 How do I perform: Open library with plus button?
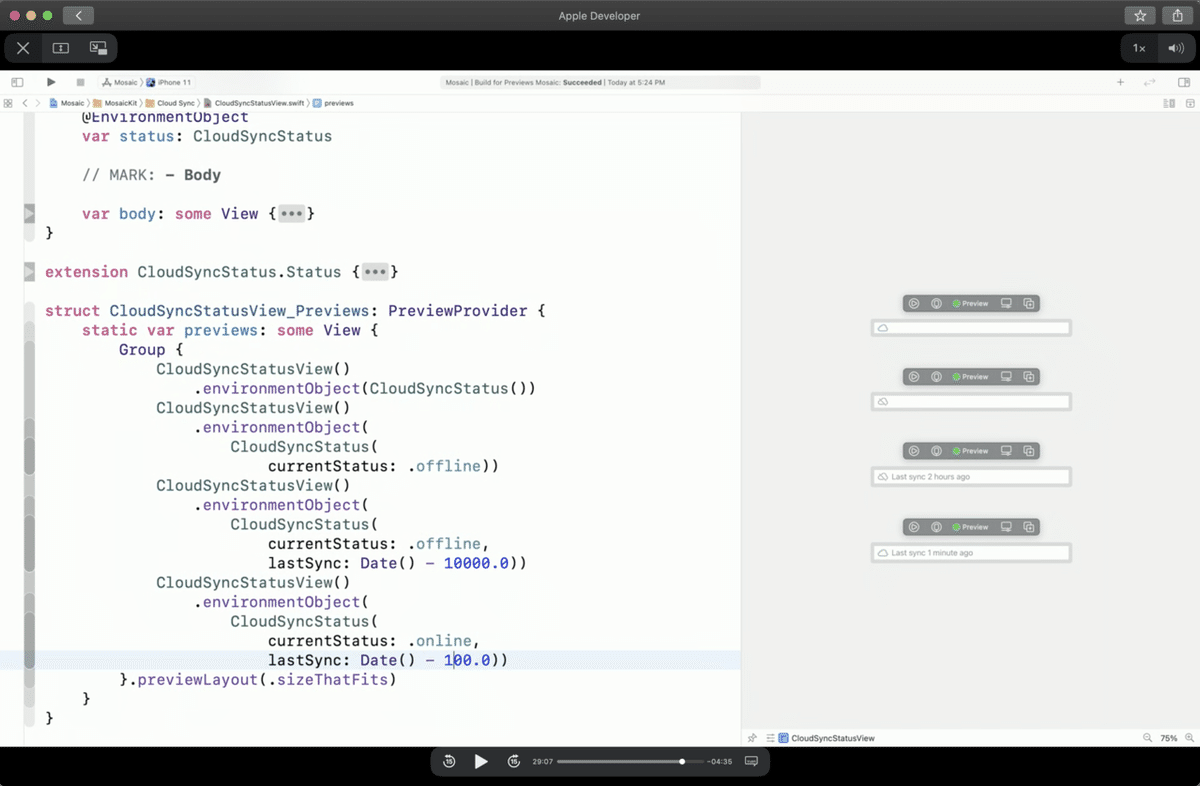click(1120, 82)
